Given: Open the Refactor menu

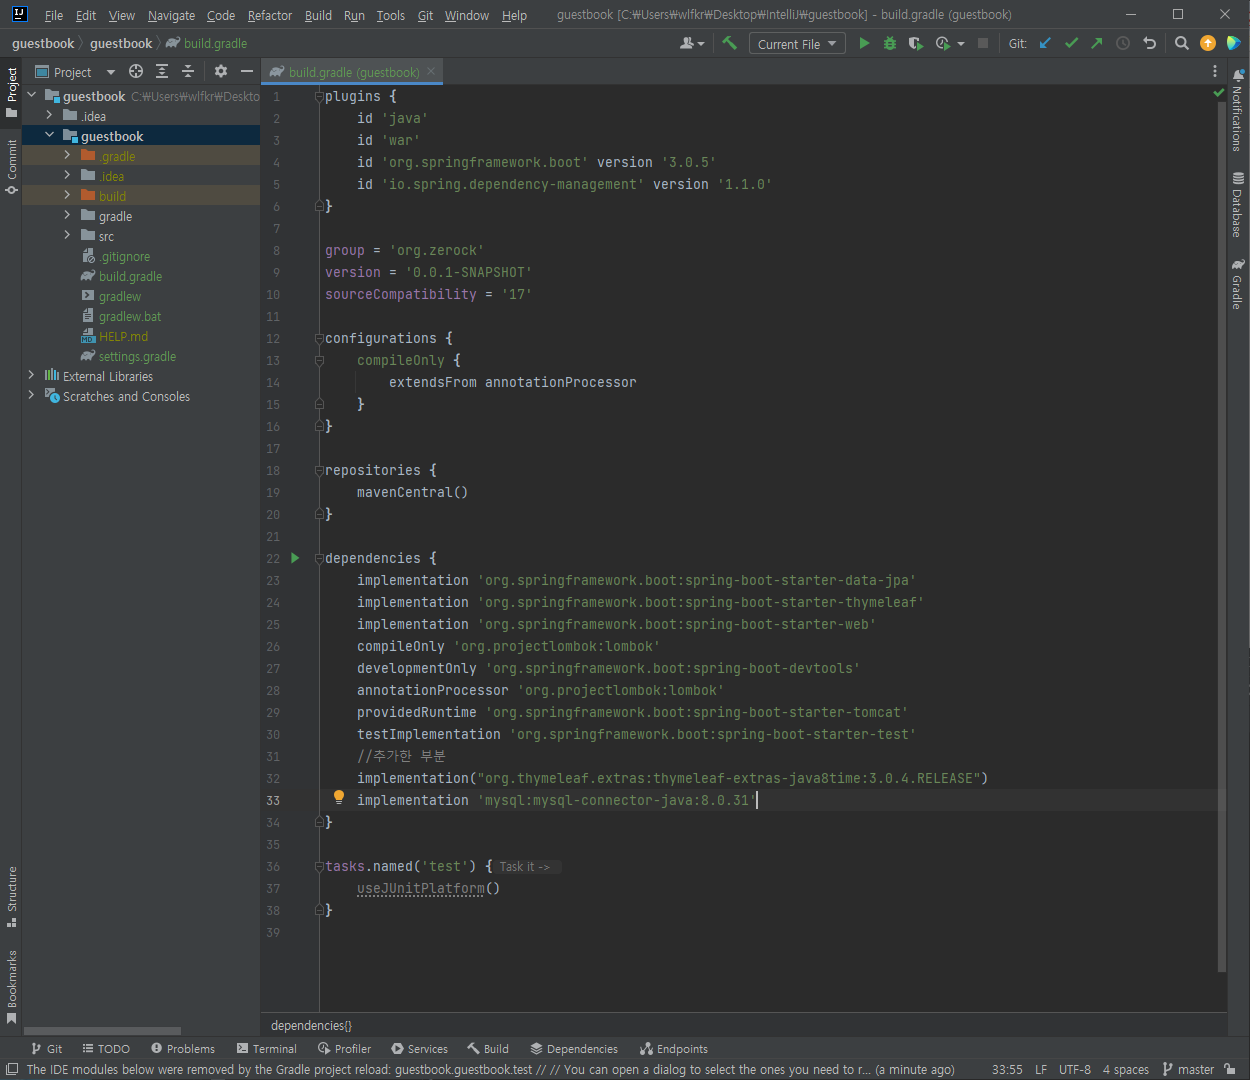Looking at the screenshot, I should point(270,15).
